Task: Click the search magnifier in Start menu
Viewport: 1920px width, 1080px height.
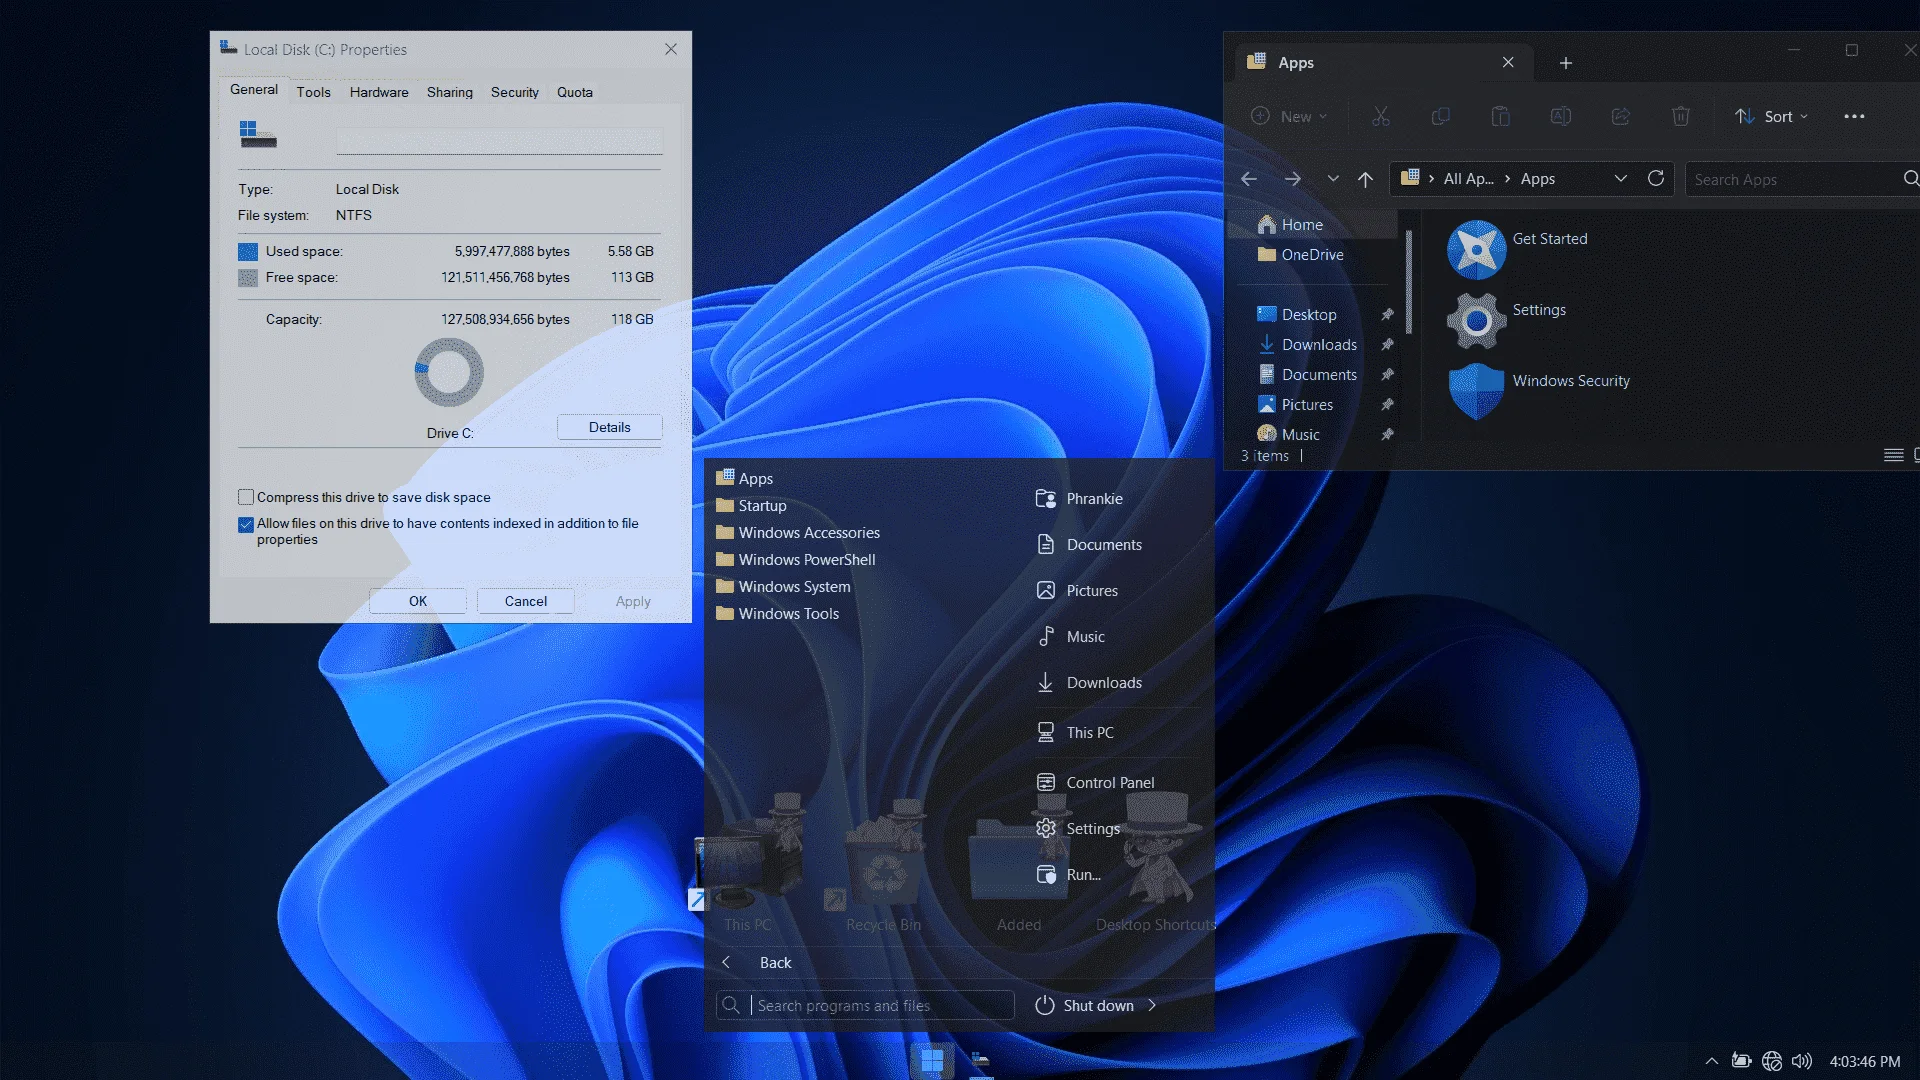Action: coord(731,1005)
